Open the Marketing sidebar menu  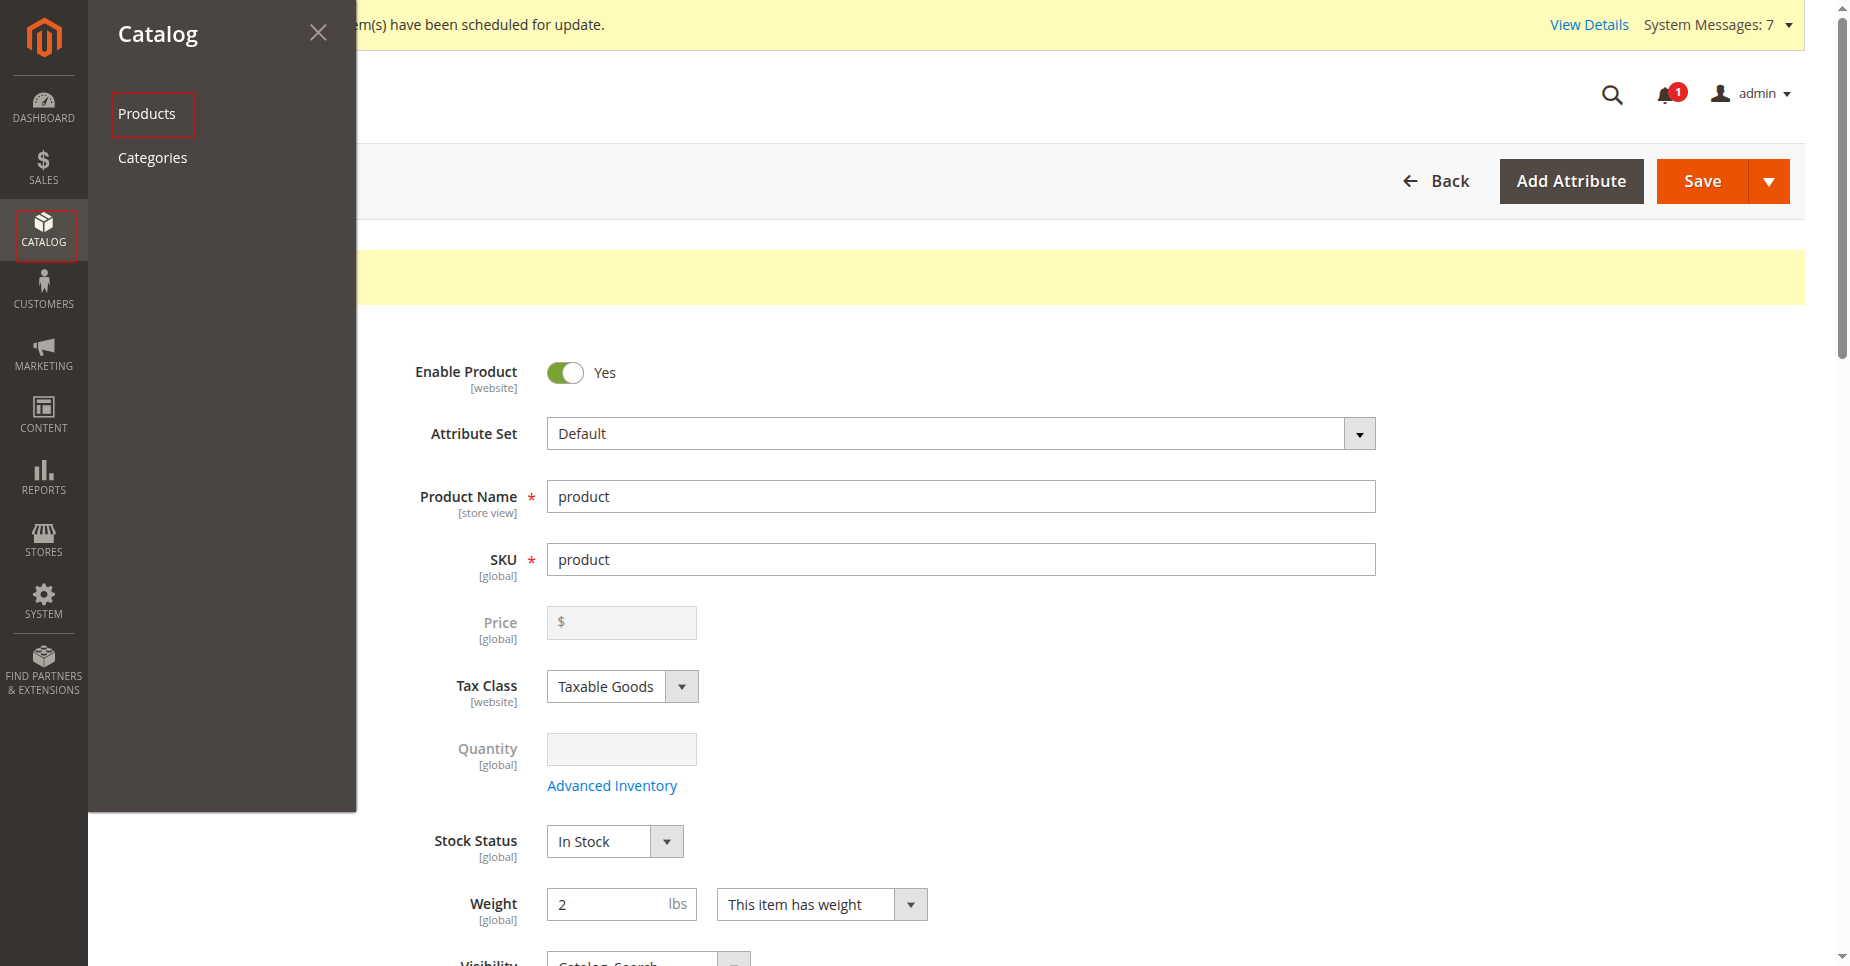pyautogui.click(x=44, y=354)
